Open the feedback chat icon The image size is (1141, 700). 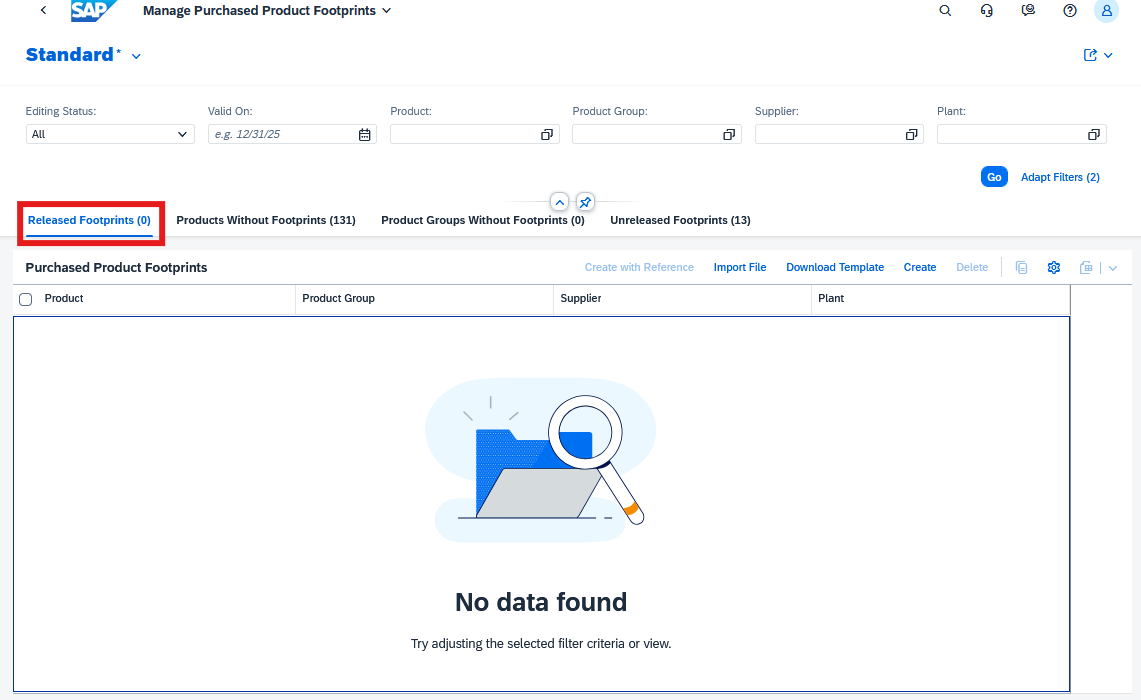[1027, 10]
